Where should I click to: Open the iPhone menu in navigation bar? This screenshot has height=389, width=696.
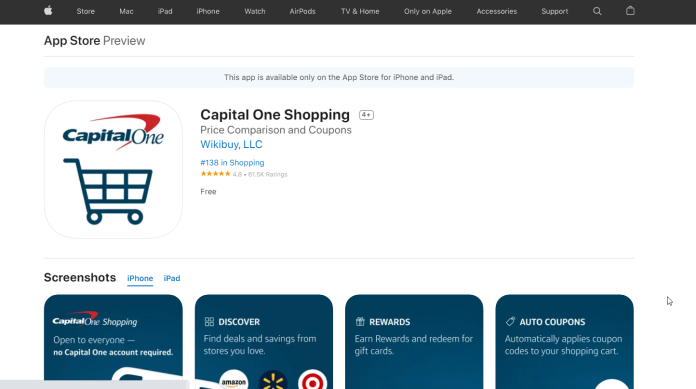[208, 12]
